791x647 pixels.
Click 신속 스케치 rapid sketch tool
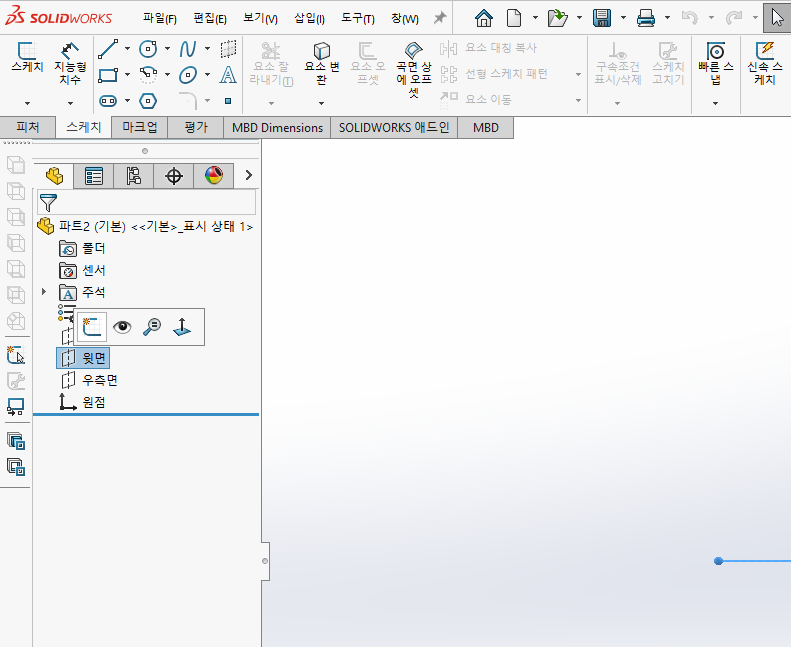pyautogui.click(x=765, y=64)
